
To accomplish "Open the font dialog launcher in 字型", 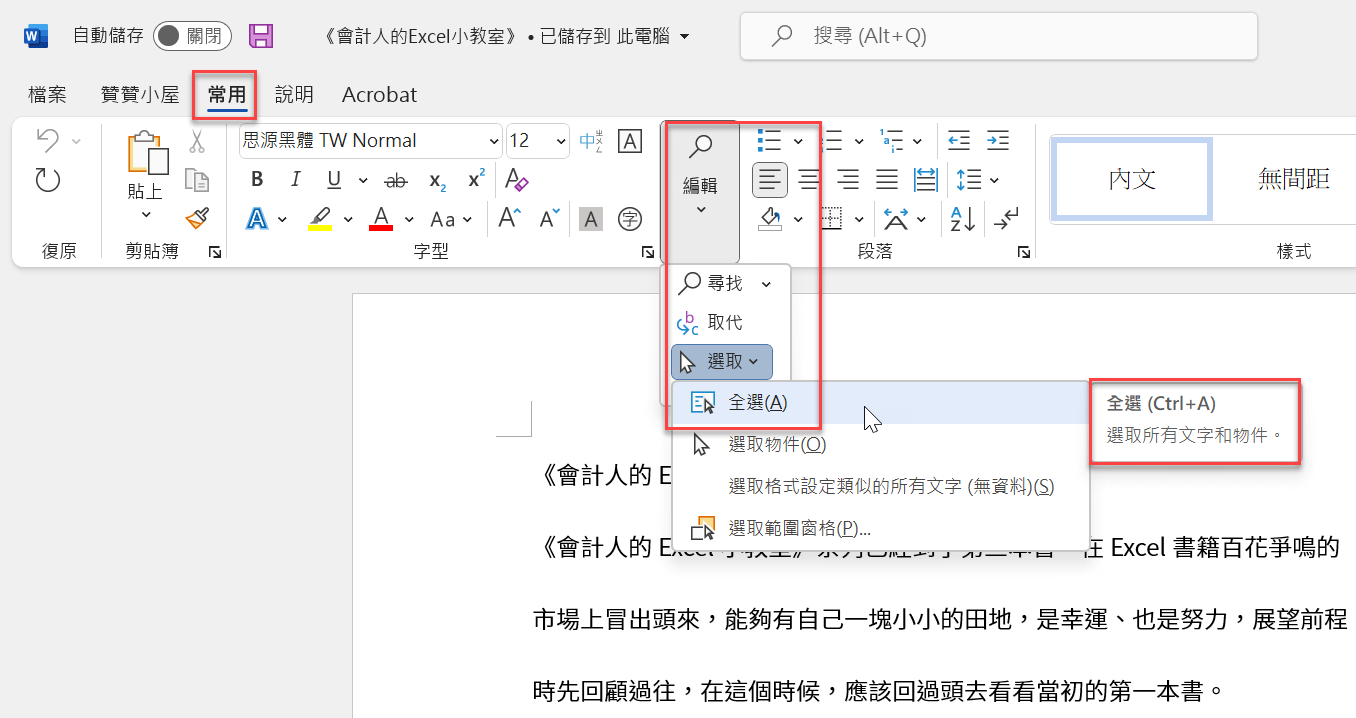I will coord(648,253).
